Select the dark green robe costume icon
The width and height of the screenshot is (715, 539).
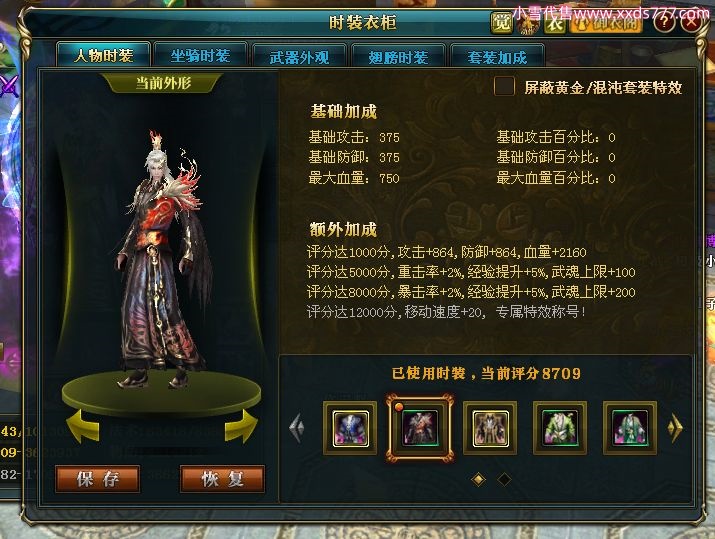click(630, 428)
